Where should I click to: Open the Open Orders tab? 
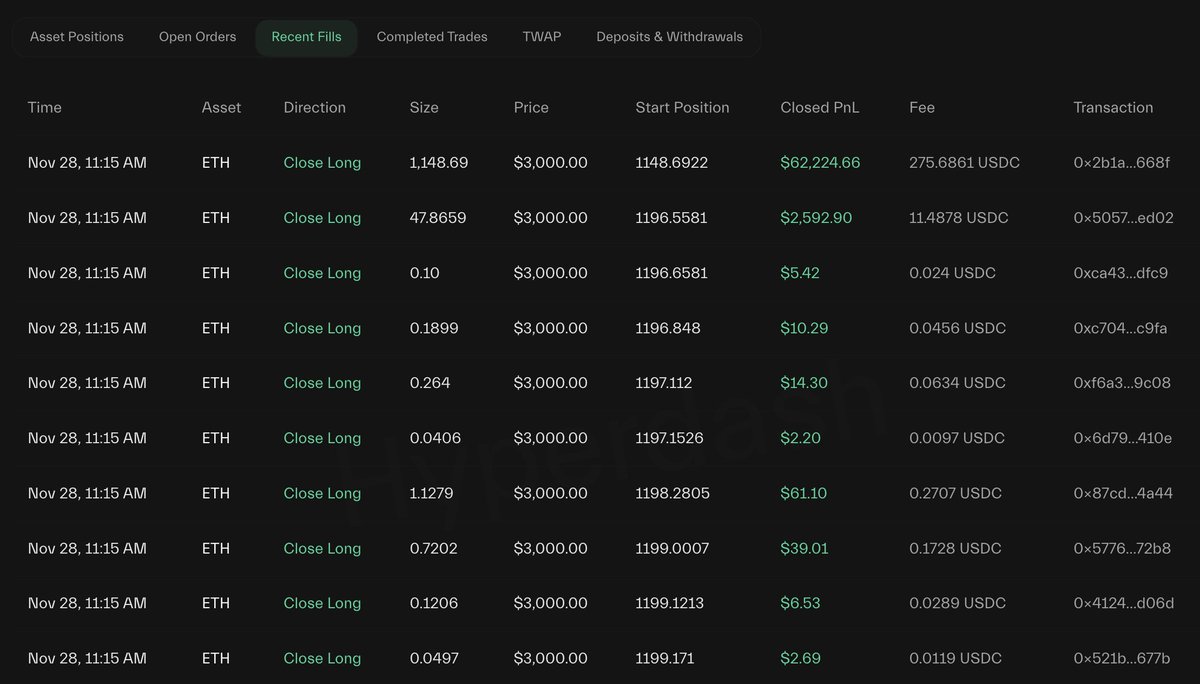pos(197,37)
